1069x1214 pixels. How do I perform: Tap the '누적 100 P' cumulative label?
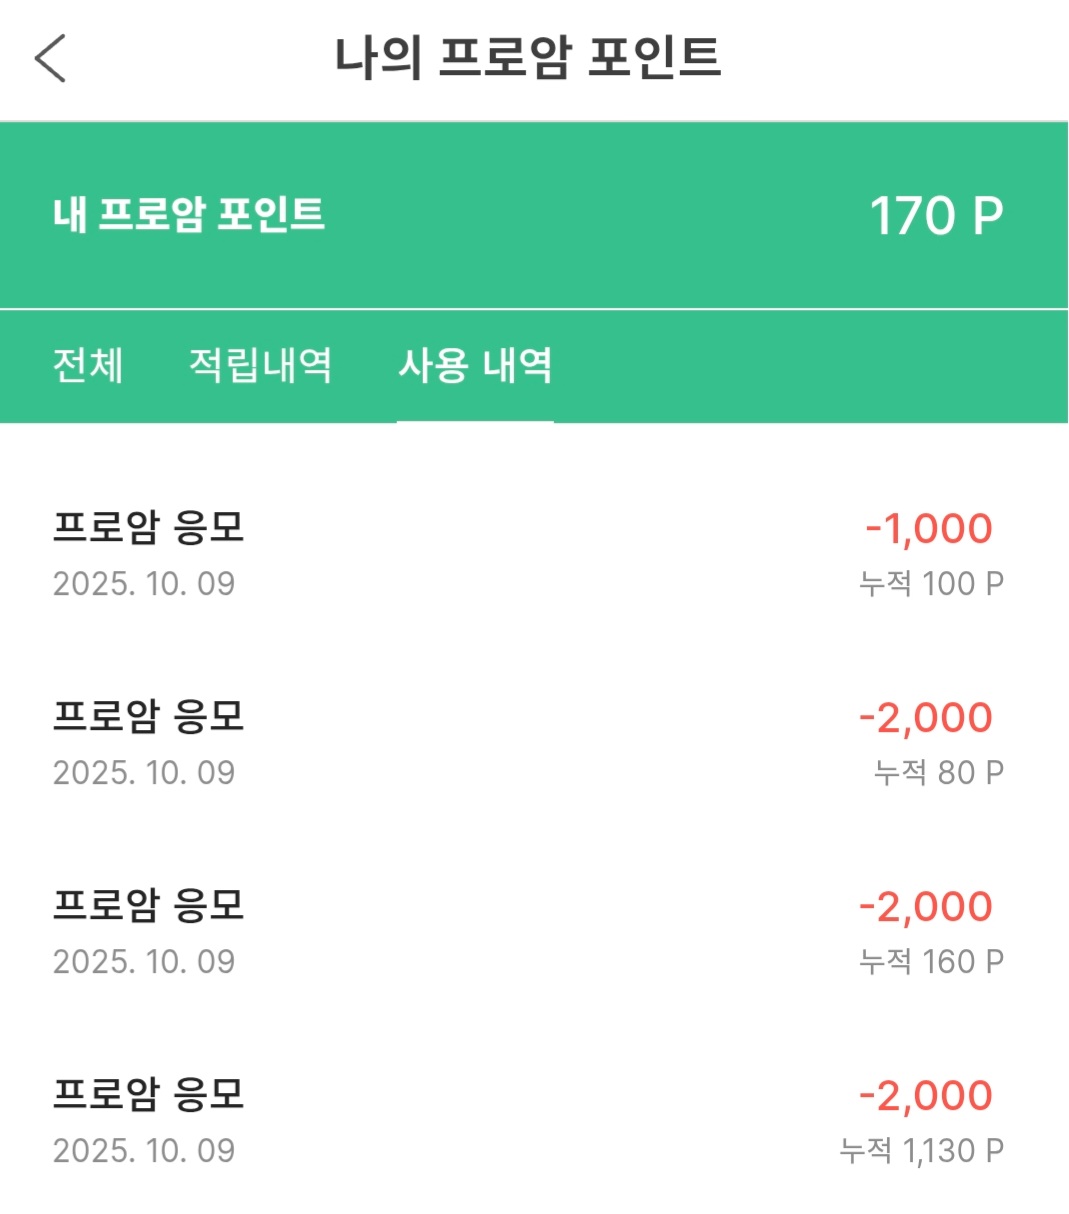(931, 583)
